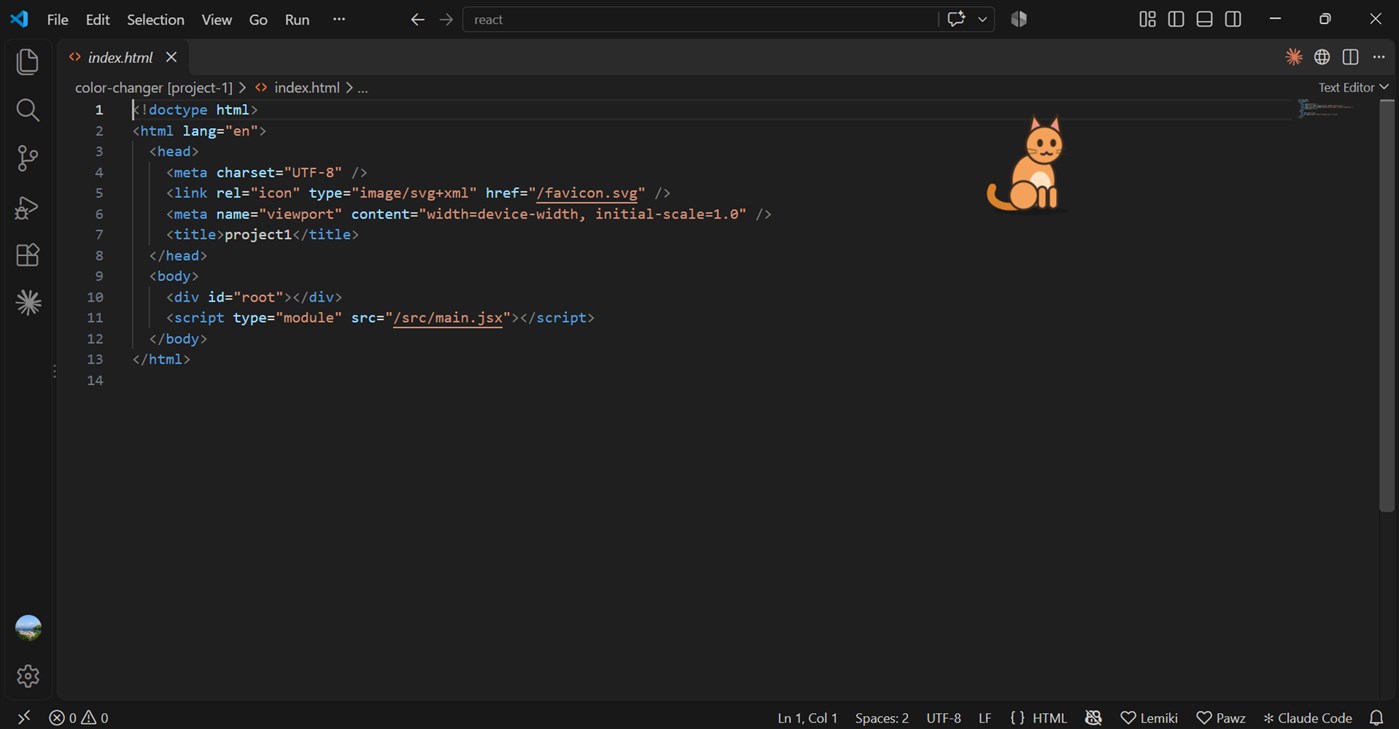The width and height of the screenshot is (1399, 729).
Task: Select the HTML language mode indicator
Action: coord(1049,718)
